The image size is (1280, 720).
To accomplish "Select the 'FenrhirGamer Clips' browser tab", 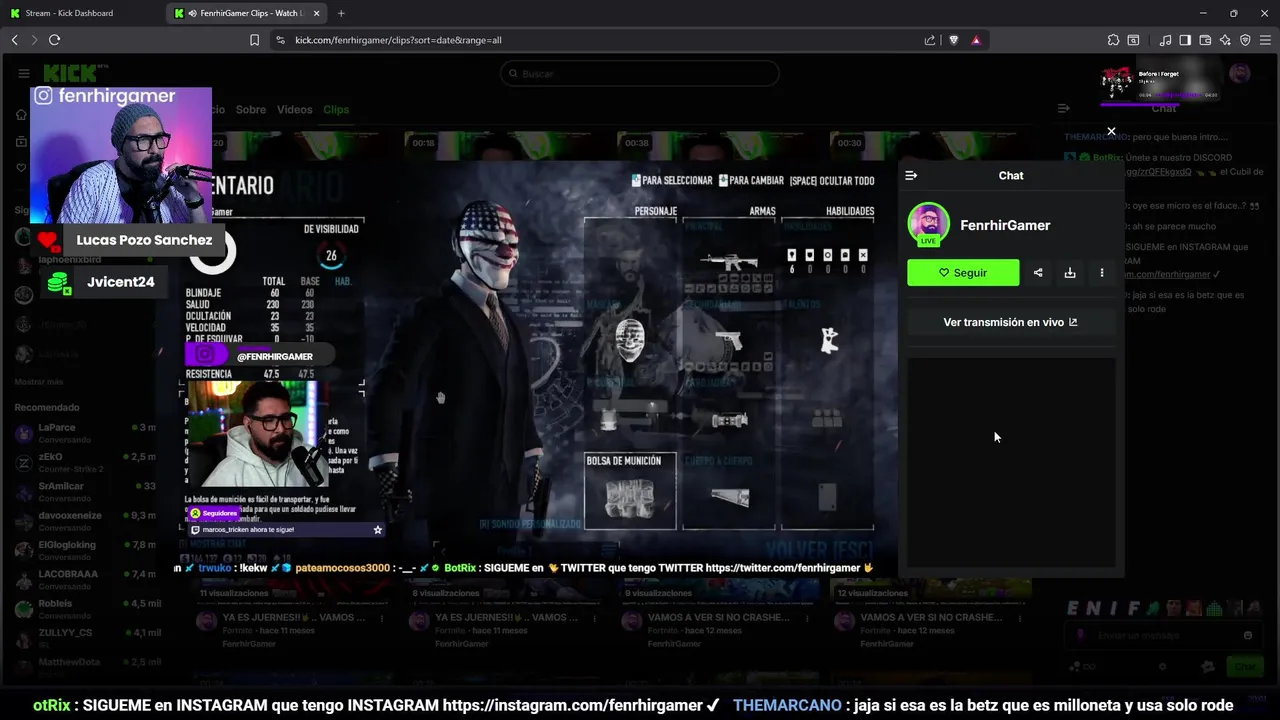I will [x=247, y=13].
